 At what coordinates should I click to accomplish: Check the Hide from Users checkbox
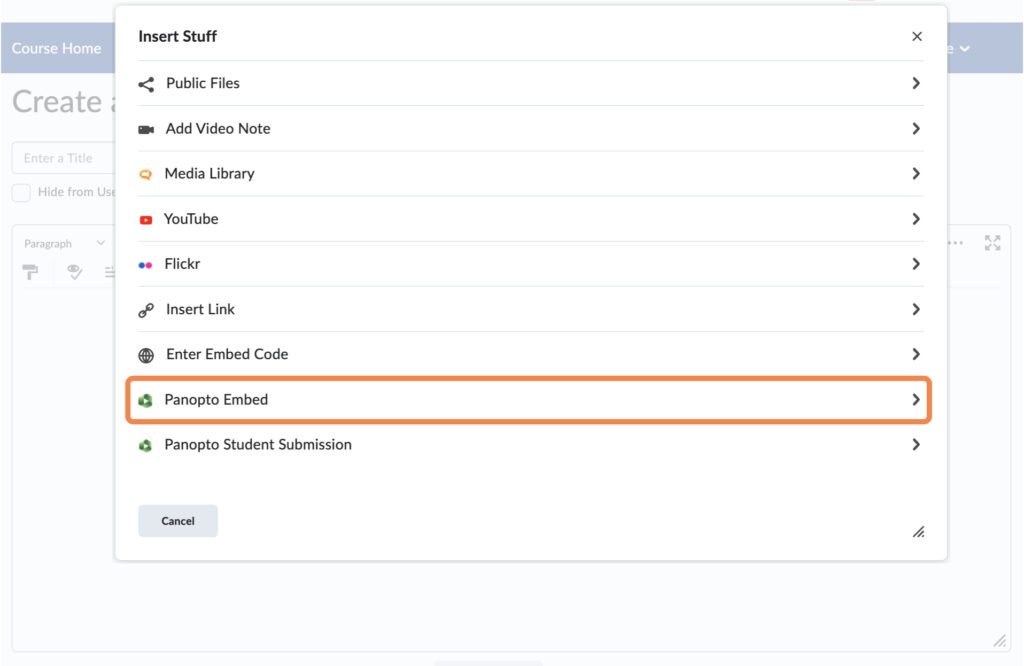click(x=20, y=192)
